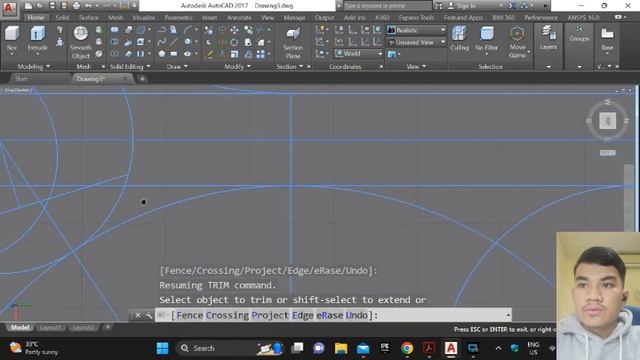Switch to the Home ribbon tab
This screenshot has width=640, height=360.
pyautogui.click(x=36, y=18)
